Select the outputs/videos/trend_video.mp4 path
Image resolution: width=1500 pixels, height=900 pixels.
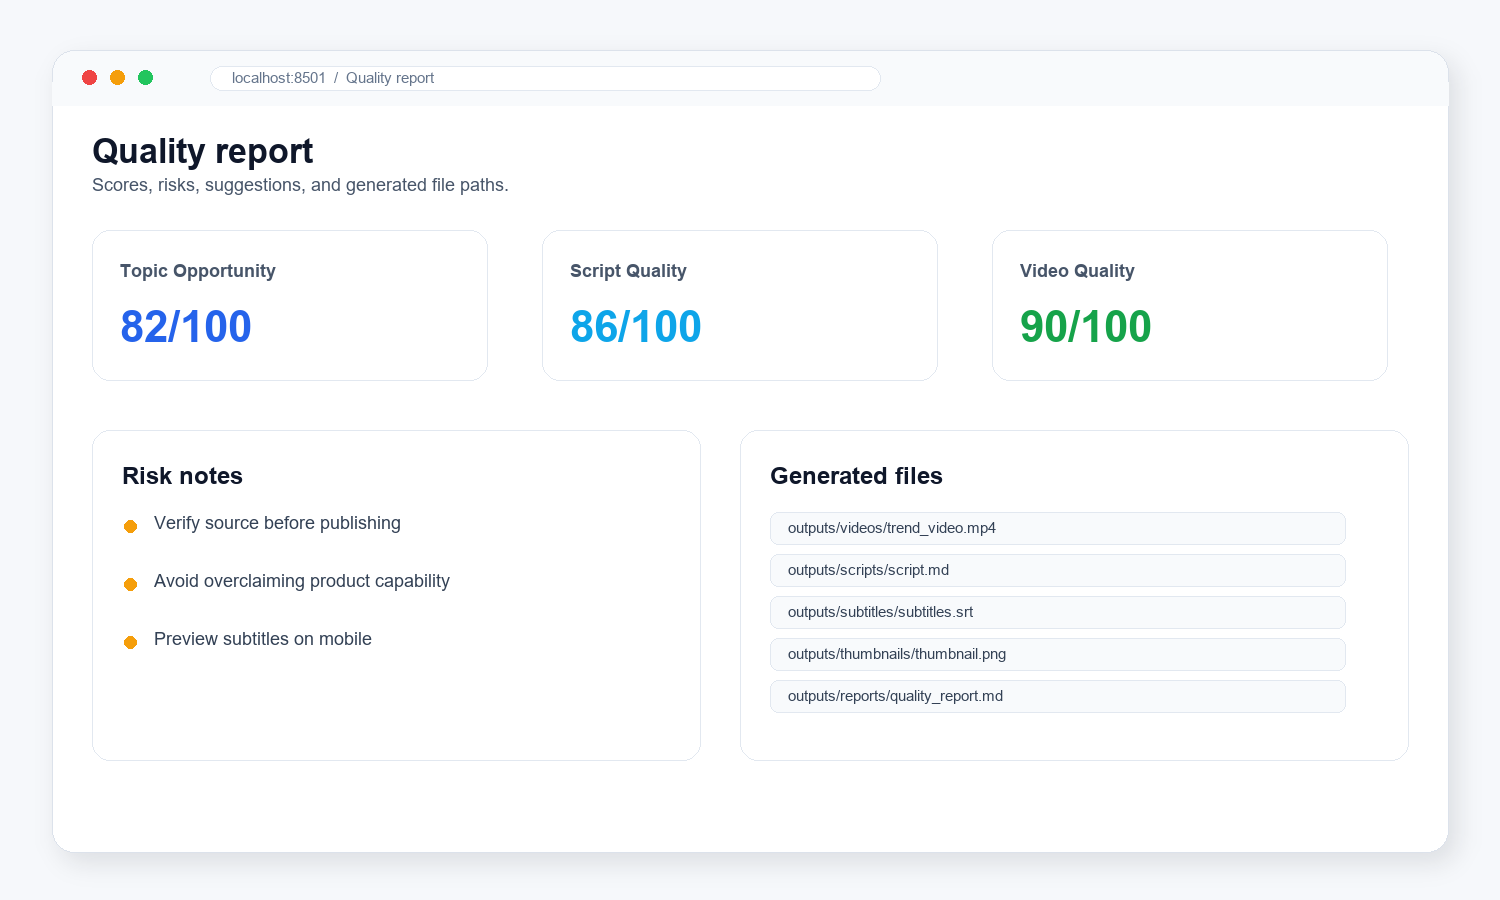(1057, 528)
